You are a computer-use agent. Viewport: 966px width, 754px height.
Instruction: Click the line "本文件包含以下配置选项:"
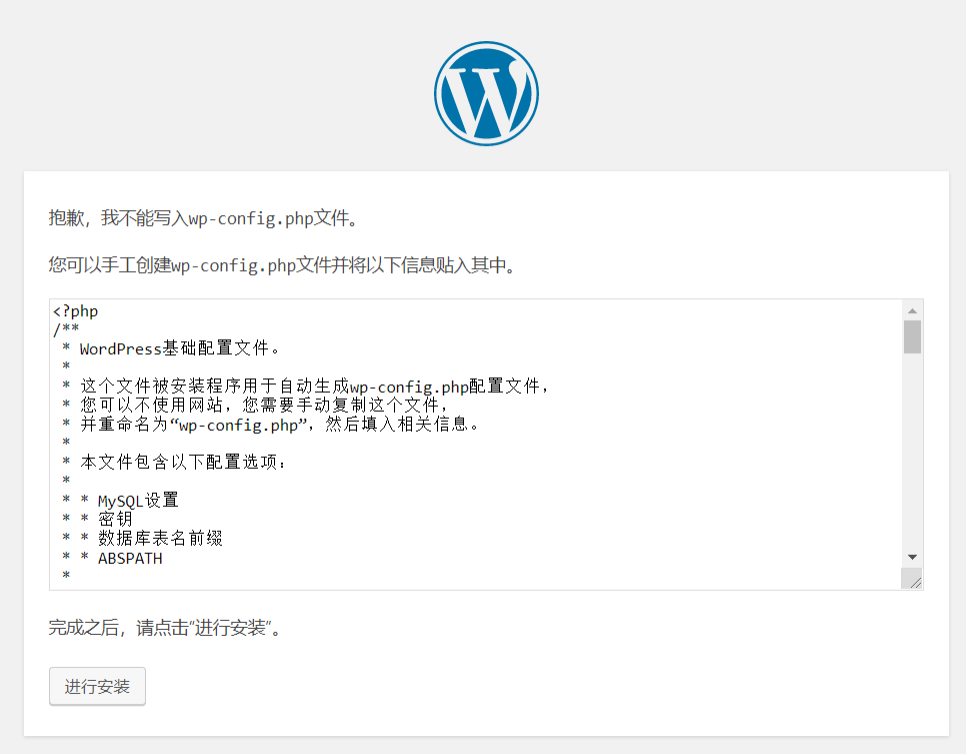(183, 462)
